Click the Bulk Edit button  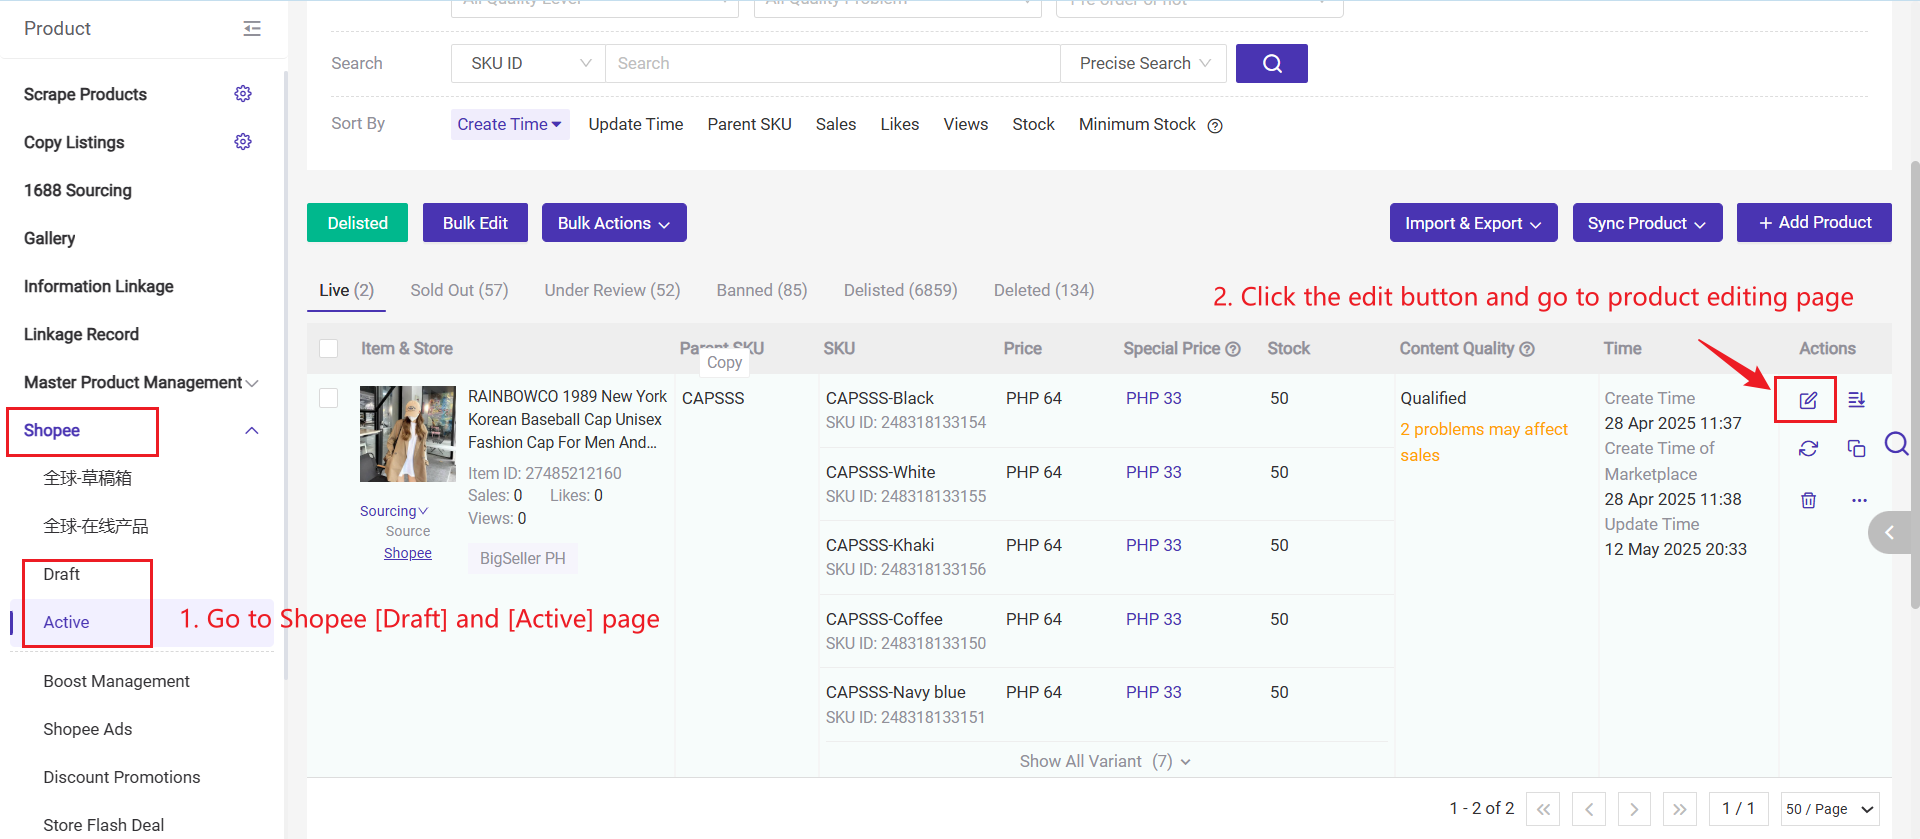(475, 223)
